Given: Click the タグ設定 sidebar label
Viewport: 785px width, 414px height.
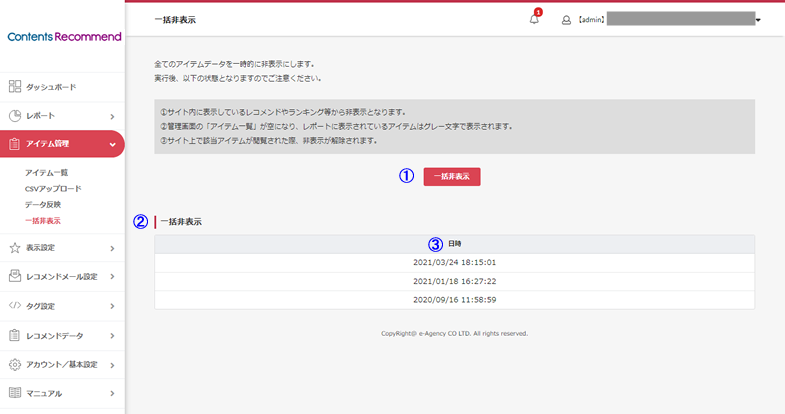Looking at the screenshot, I should coord(41,306).
